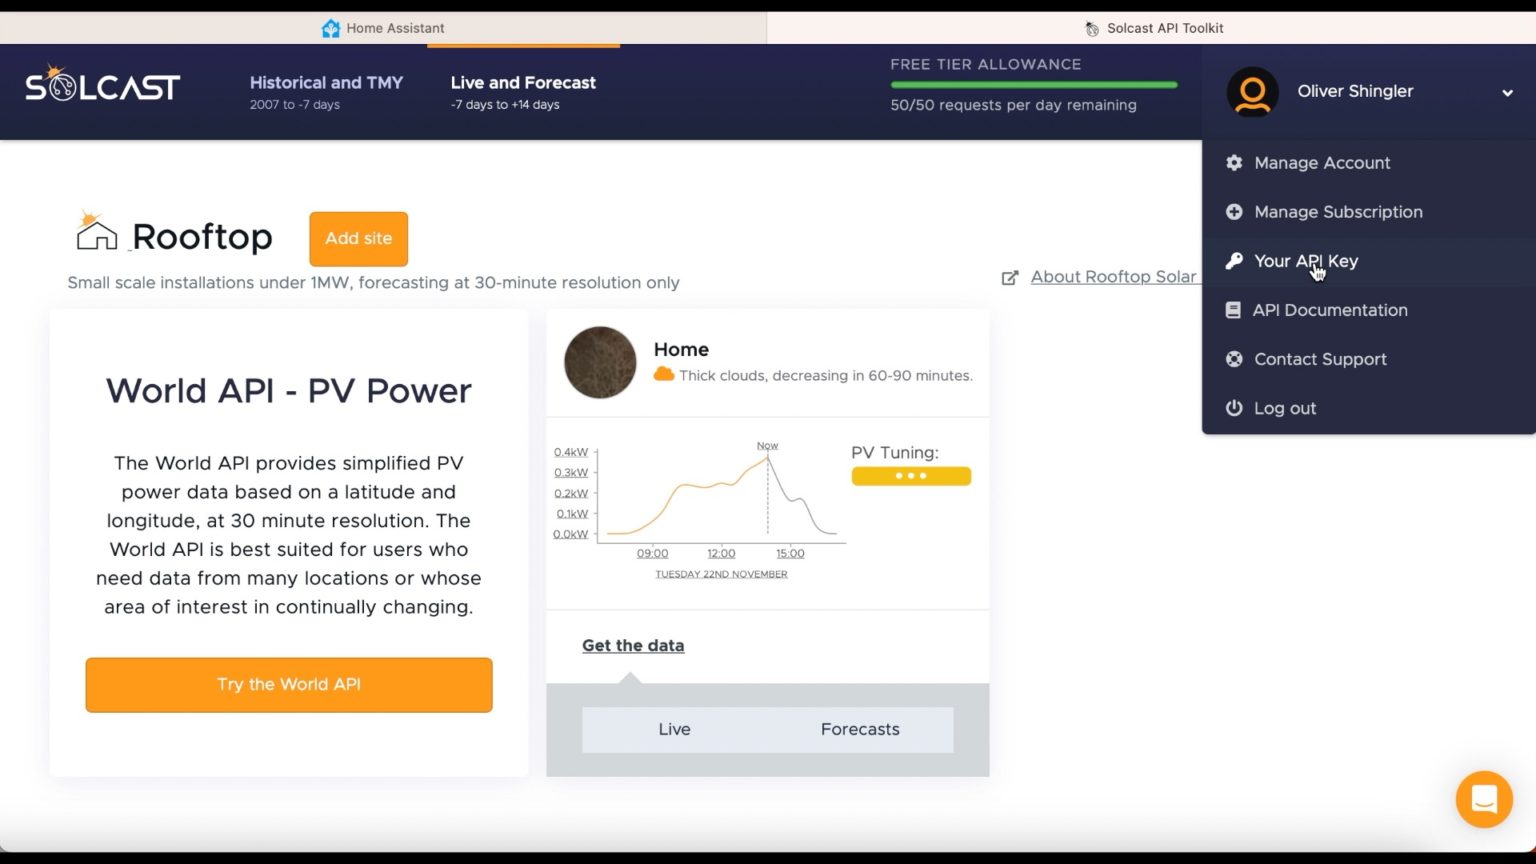This screenshot has width=1536, height=864.
Task: Click the plus icon beside Manage Subscription
Action: tap(1234, 212)
